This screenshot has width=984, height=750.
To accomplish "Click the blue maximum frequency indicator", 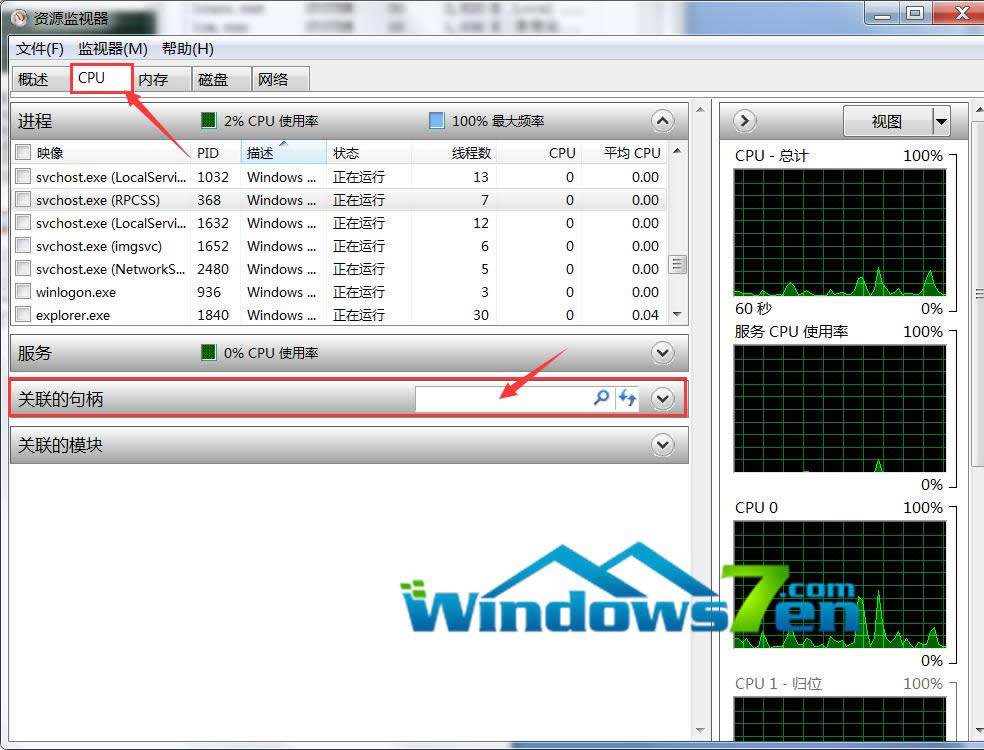I will 436,121.
